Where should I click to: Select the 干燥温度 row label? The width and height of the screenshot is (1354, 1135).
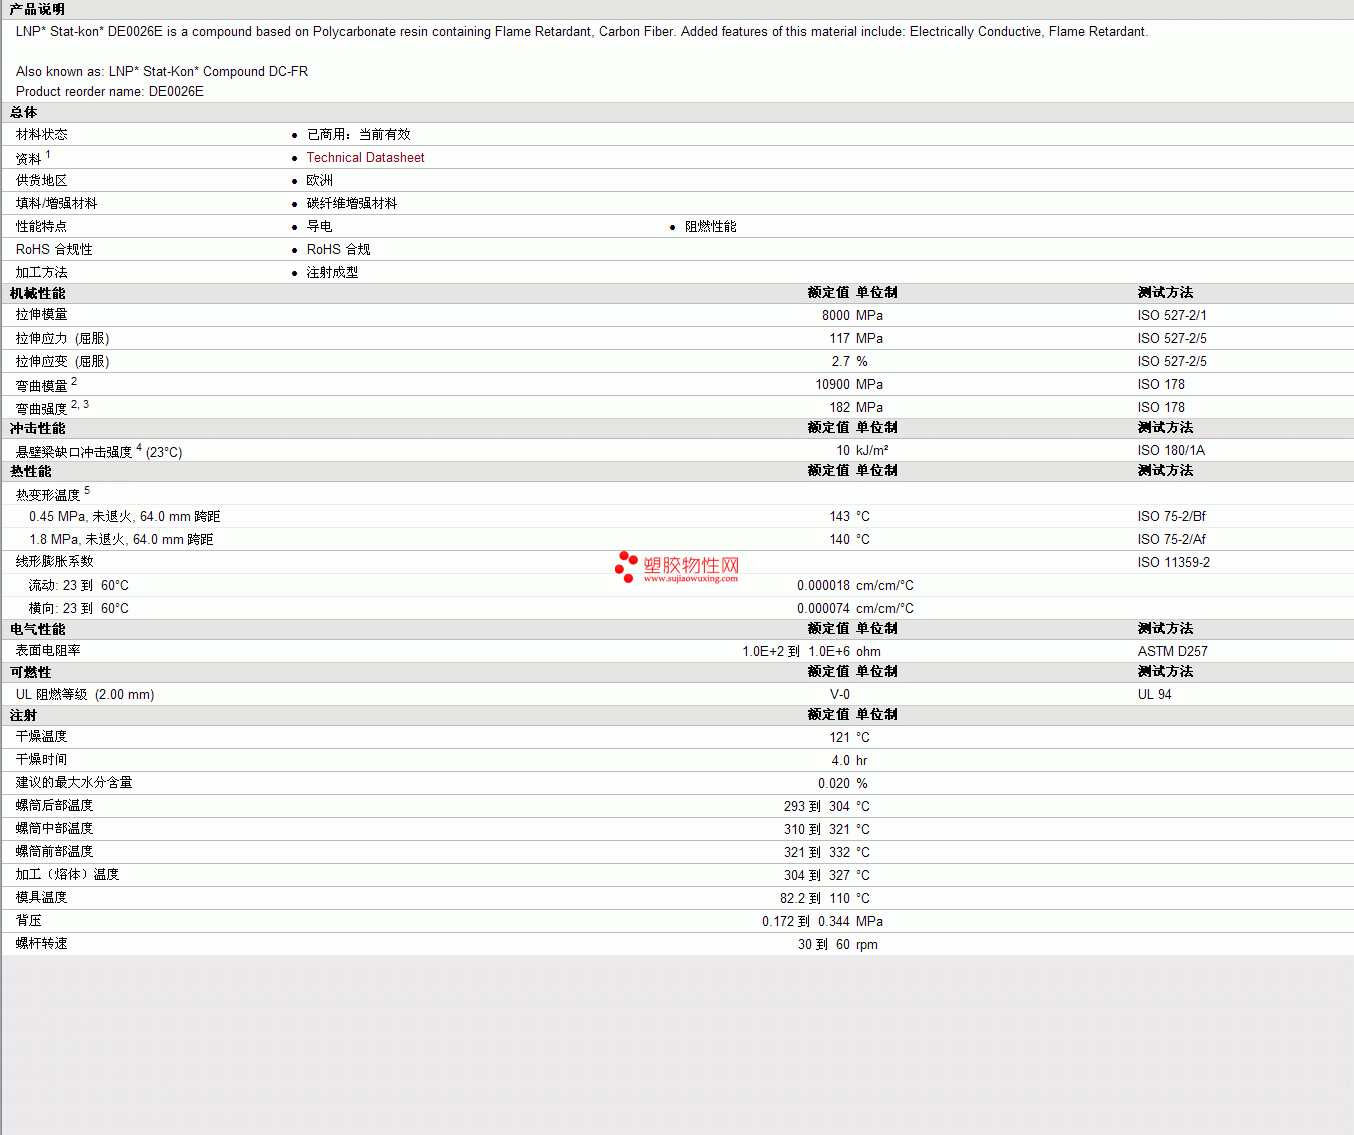click(x=41, y=737)
